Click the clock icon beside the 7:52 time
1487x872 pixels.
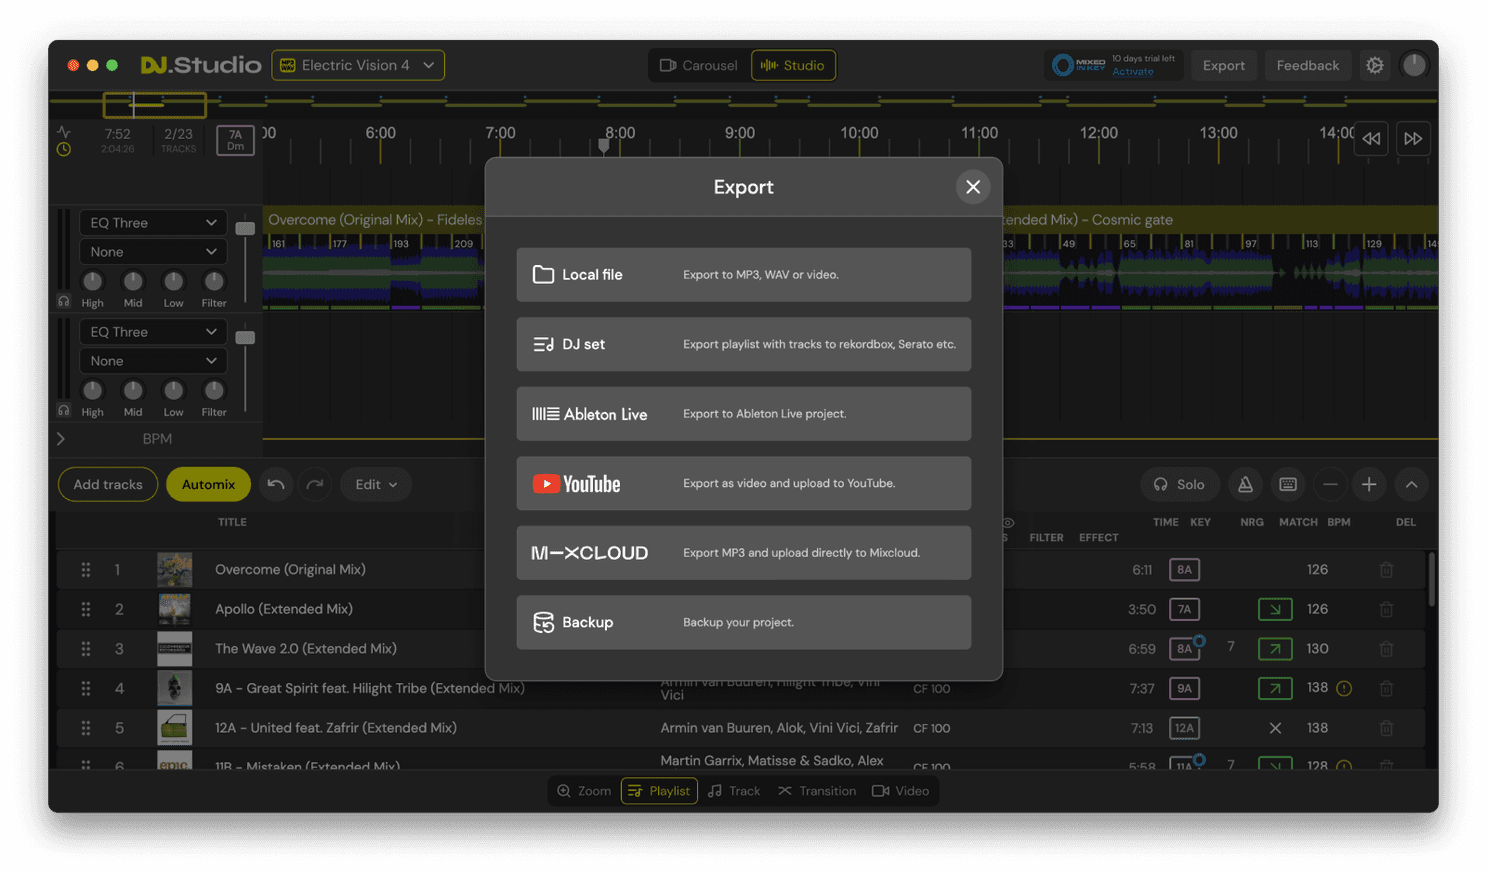tap(64, 149)
